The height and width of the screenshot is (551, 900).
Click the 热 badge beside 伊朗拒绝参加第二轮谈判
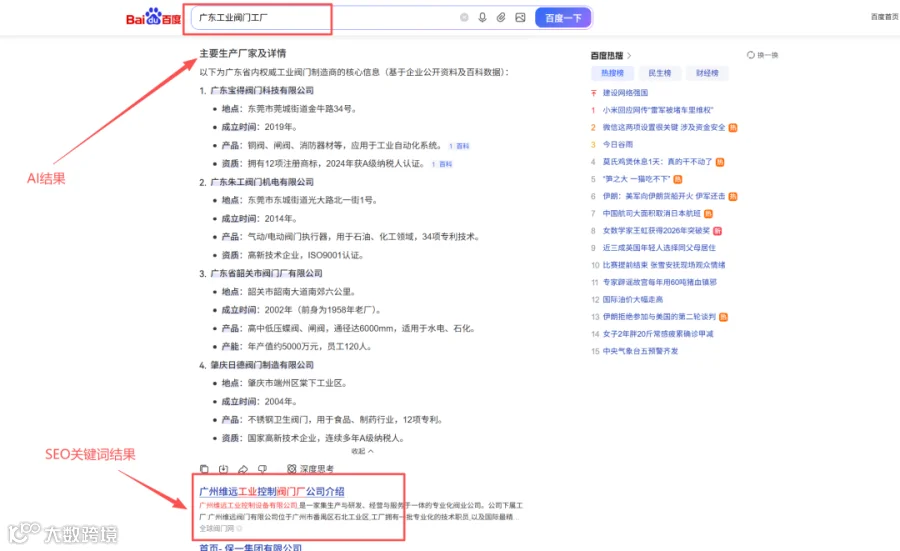tap(723, 317)
